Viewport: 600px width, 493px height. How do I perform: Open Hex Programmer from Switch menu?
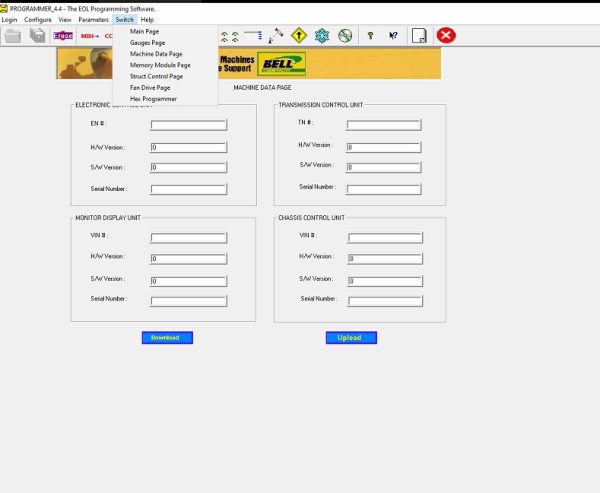click(166, 99)
